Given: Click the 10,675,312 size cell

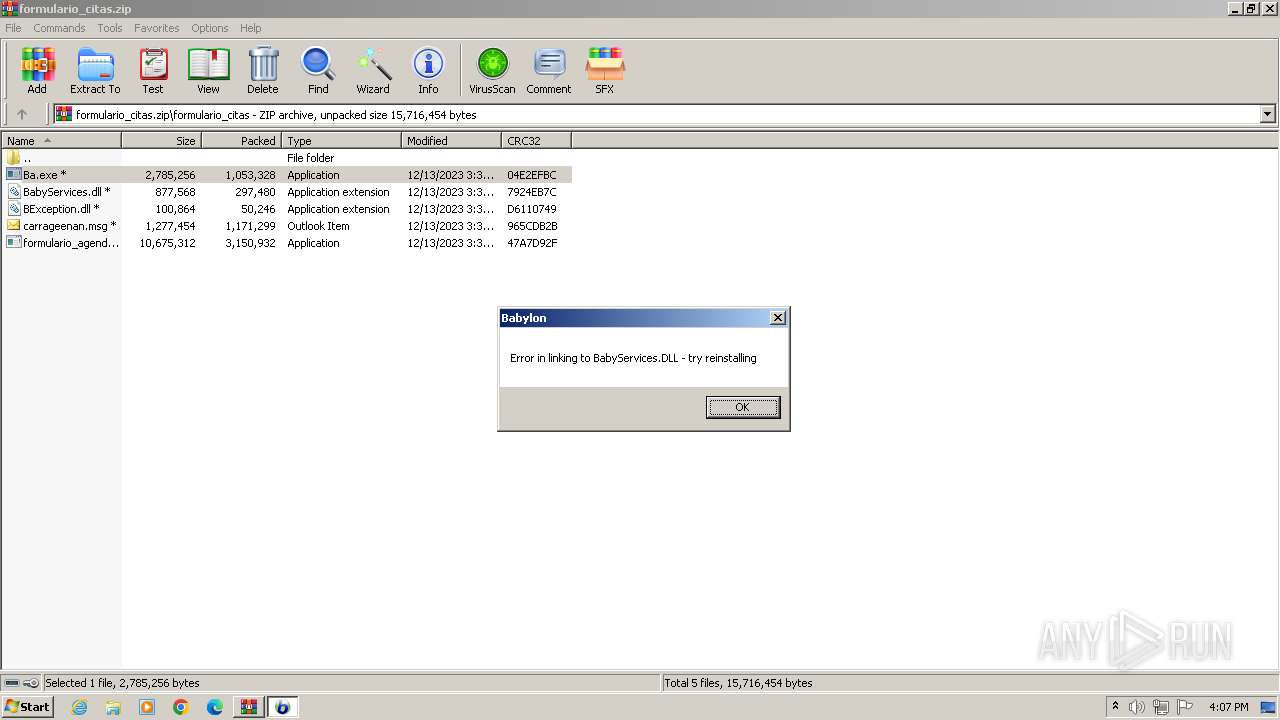Looking at the screenshot, I should [167, 243].
